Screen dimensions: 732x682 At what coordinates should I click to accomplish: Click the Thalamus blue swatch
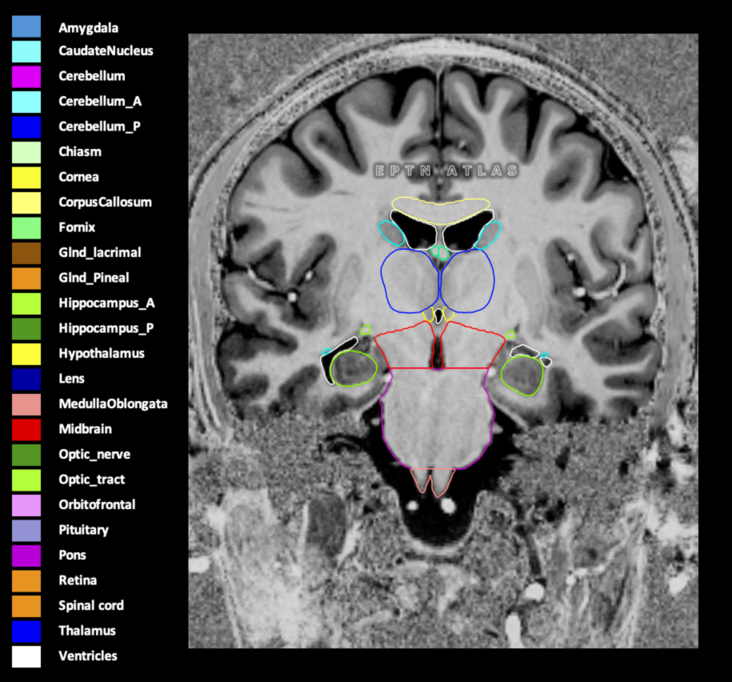coord(26,631)
